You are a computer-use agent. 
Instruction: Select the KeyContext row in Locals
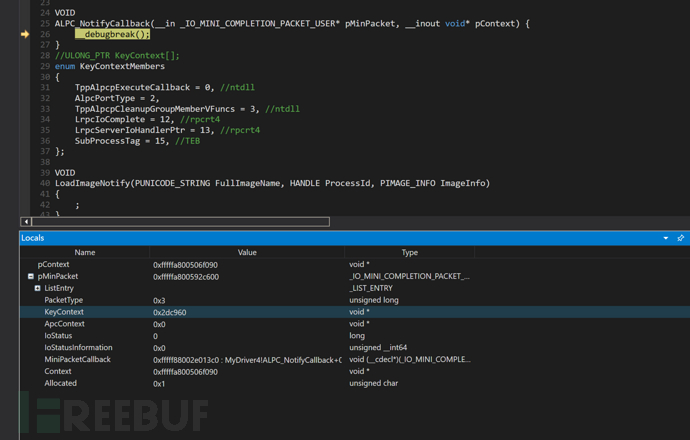pyautogui.click(x=64, y=312)
